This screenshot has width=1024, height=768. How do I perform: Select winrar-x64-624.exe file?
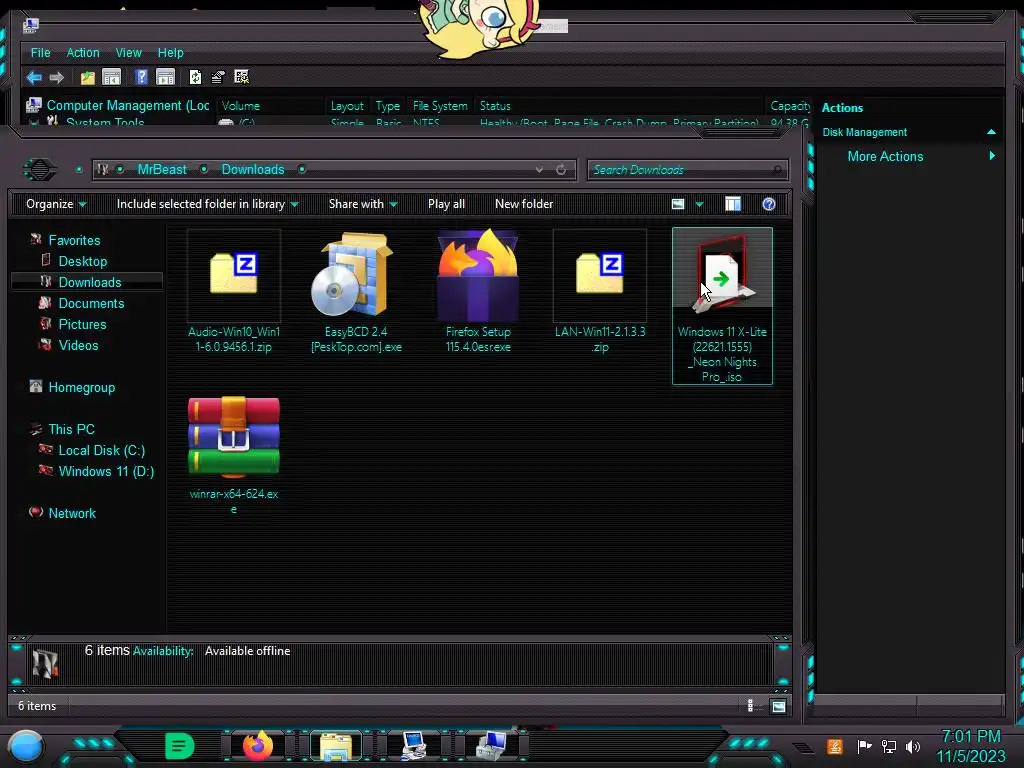point(234,455)
